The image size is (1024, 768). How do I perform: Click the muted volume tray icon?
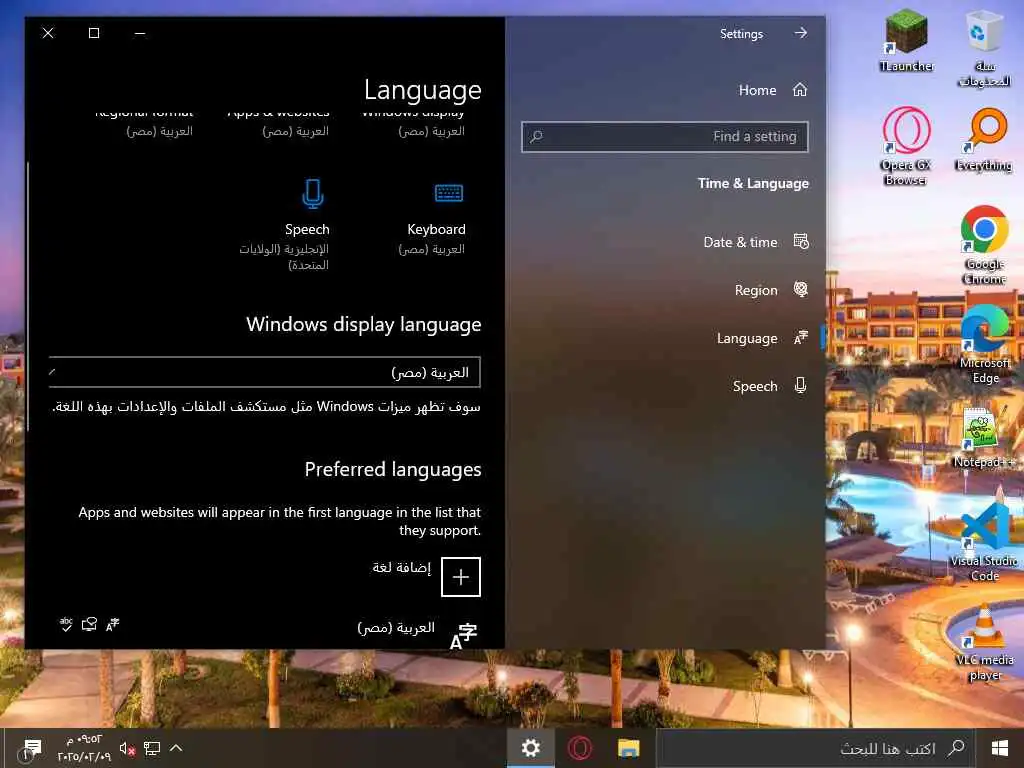pyautogui.click(x=127, y=748)
